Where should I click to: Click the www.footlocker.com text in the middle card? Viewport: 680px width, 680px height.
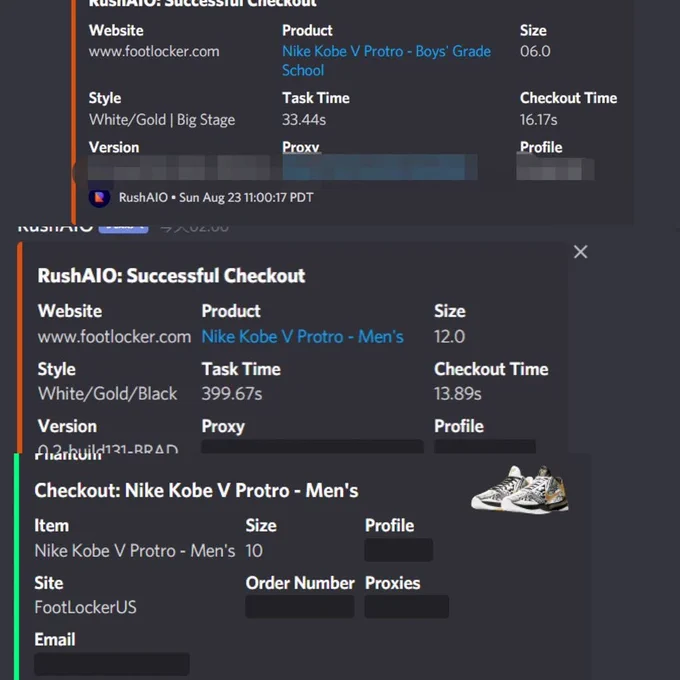click(x=114, y=337)
